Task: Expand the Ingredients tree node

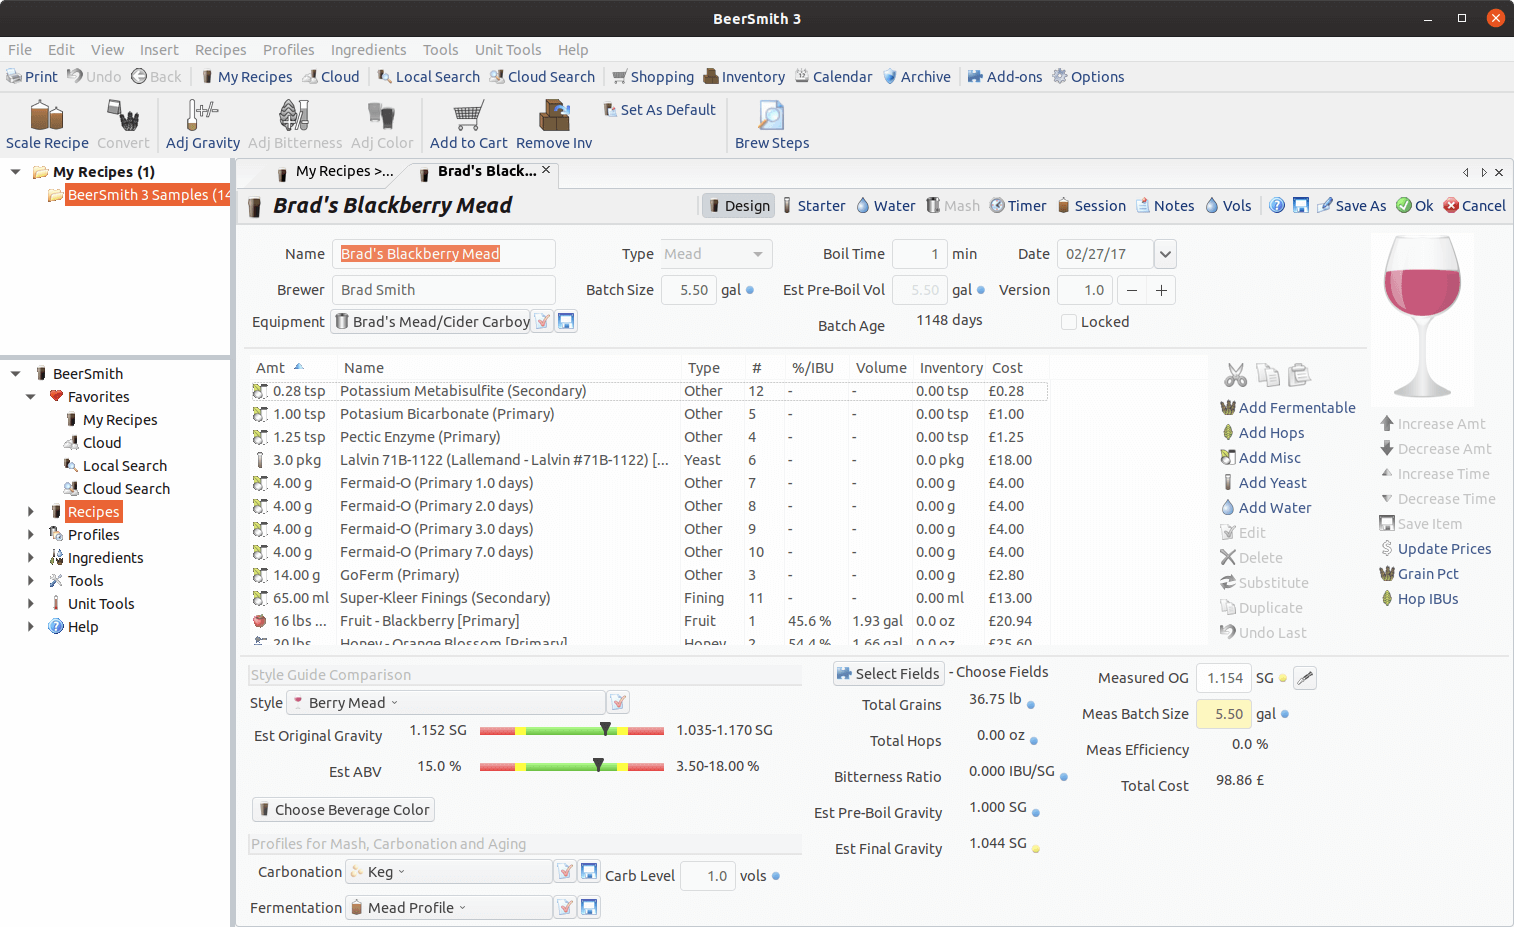Action: [x=31, y=558]
